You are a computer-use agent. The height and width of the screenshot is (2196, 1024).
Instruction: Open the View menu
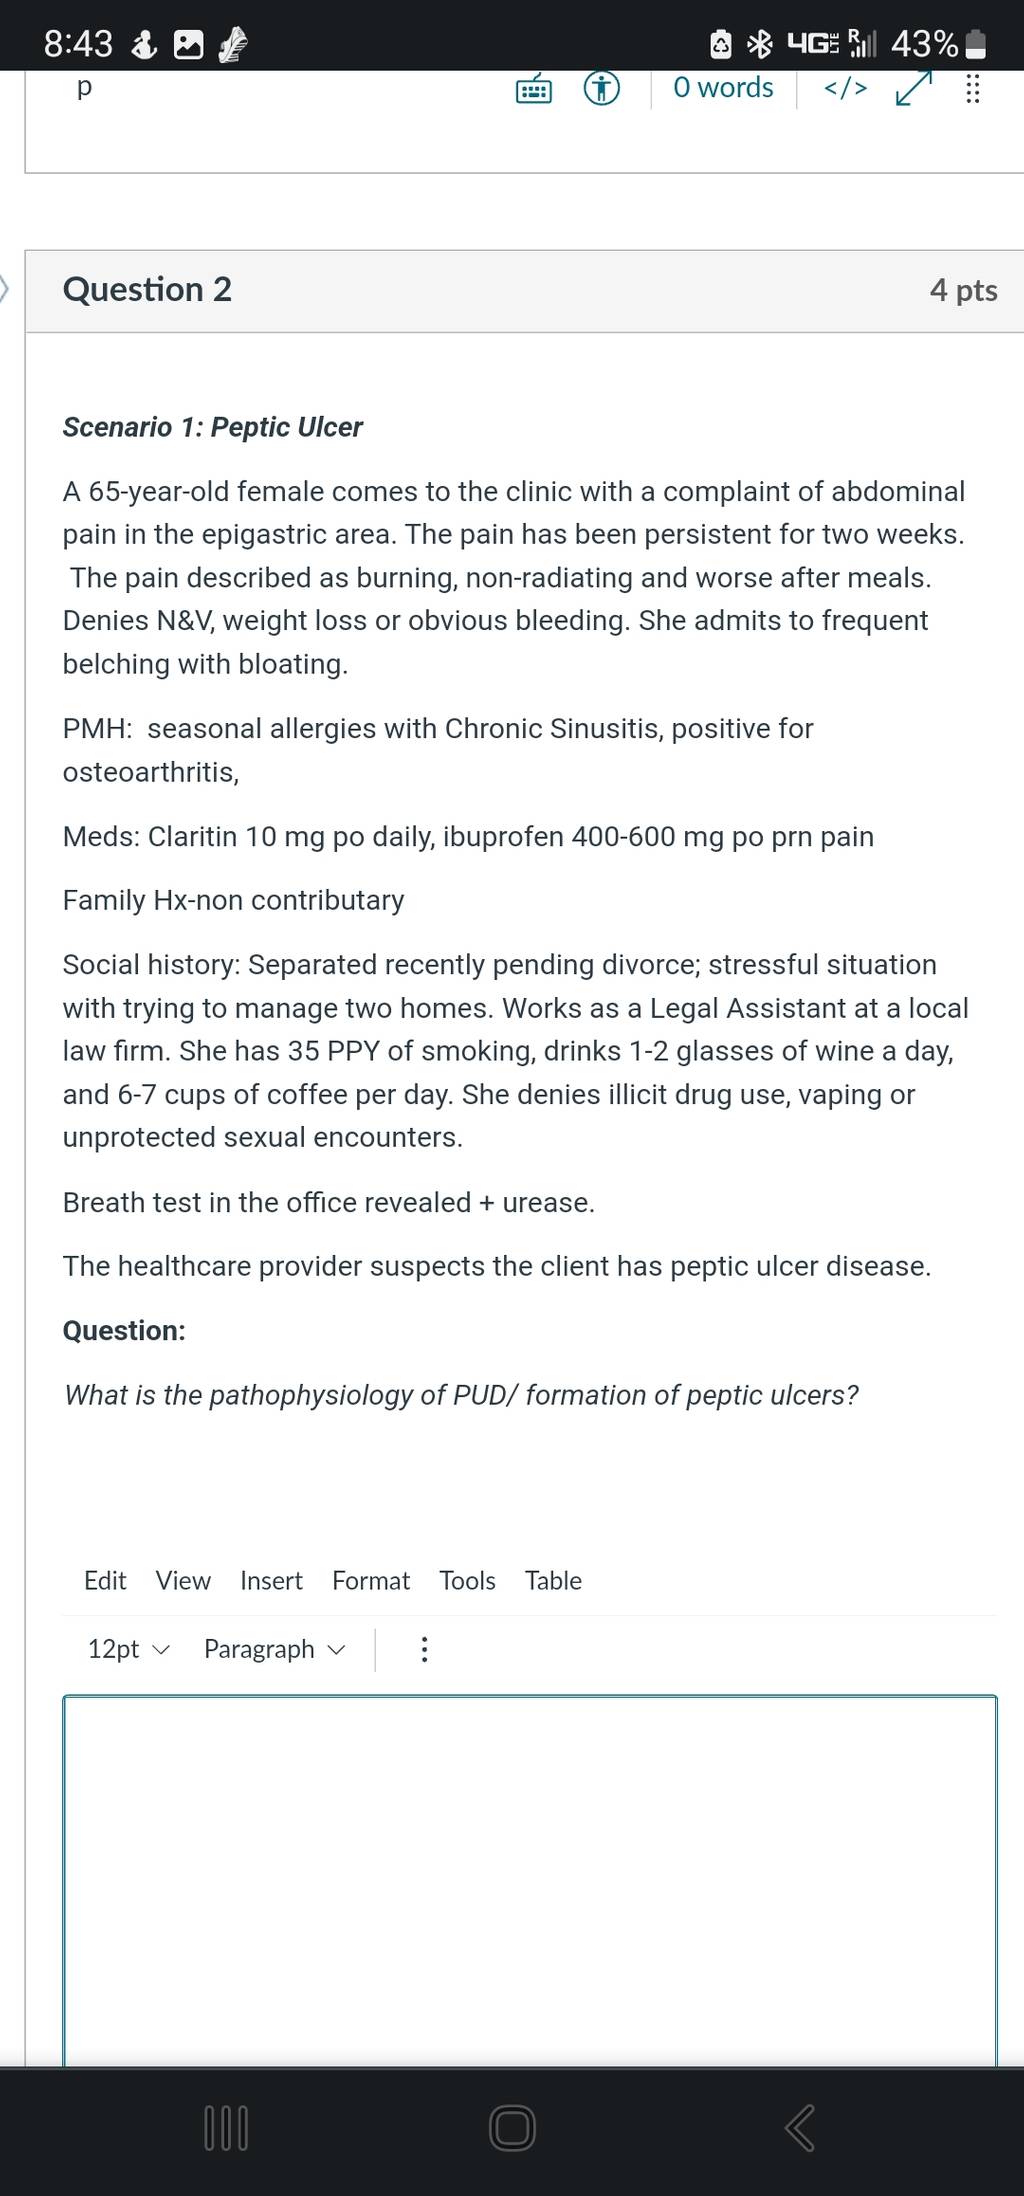pyautogui.click(x=183, y=1581)
